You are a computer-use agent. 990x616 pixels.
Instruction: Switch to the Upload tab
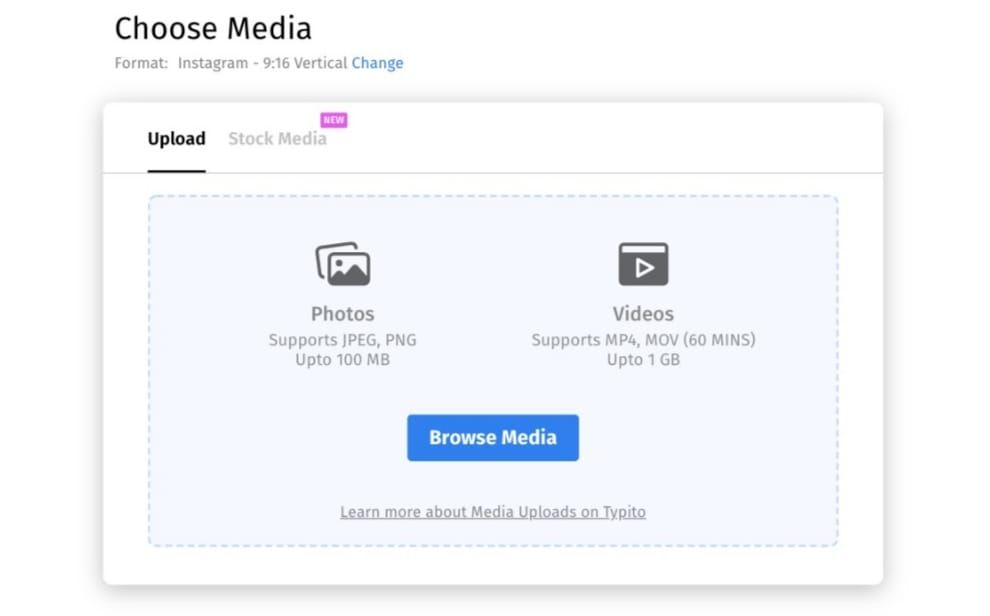click(x=177, y=139)
